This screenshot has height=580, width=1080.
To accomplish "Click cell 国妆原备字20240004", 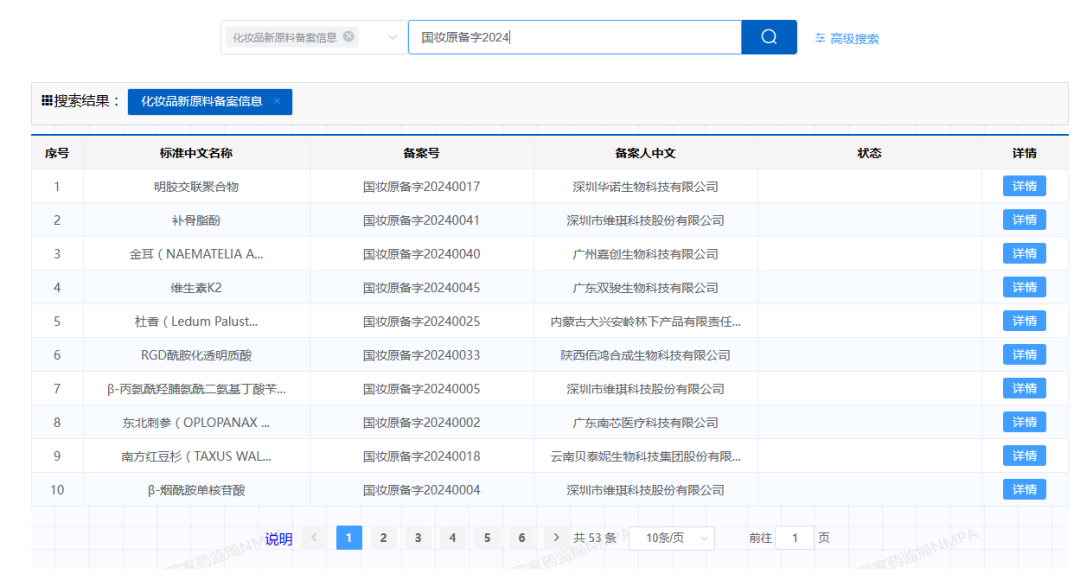I will (x=422, y=490).
